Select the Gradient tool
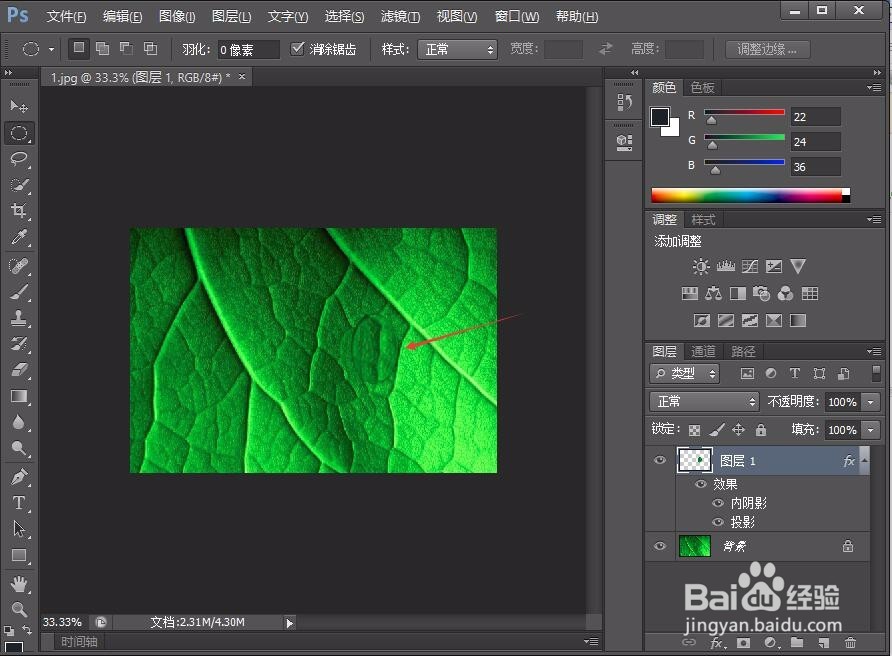 pyautogui.click(x=19, y=396)
